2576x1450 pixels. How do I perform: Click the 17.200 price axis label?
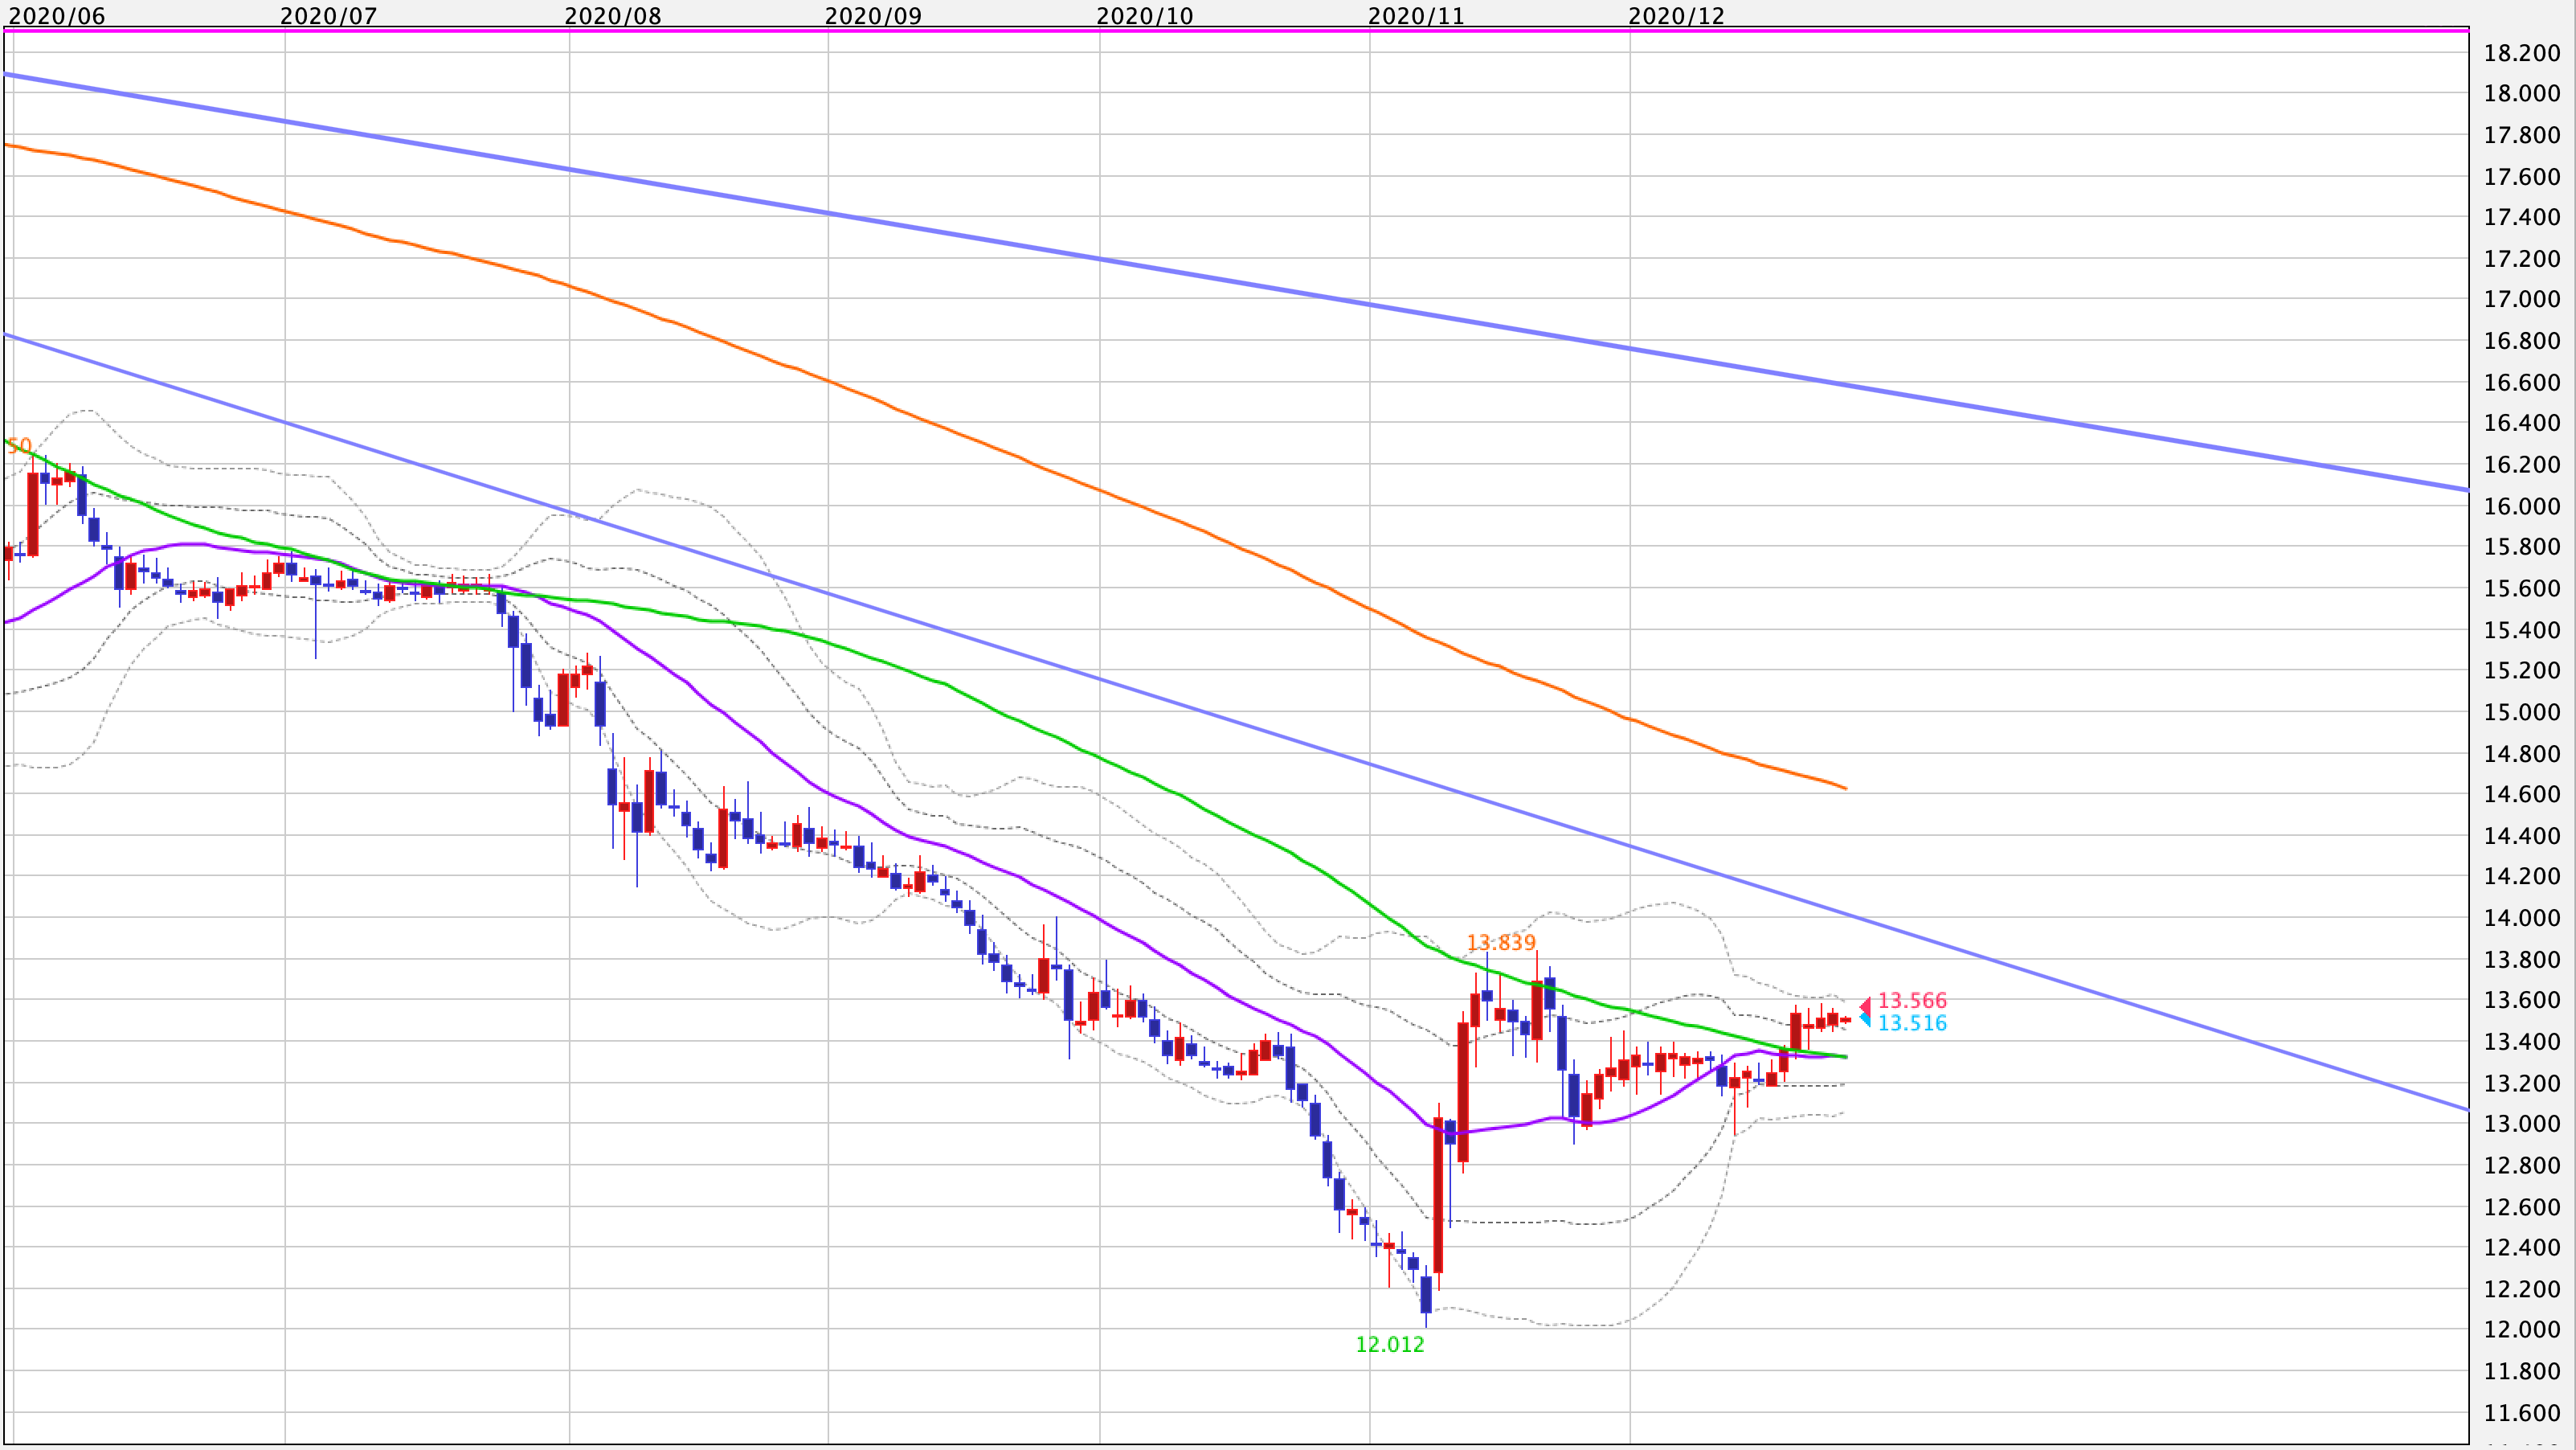pos(2522,259)
